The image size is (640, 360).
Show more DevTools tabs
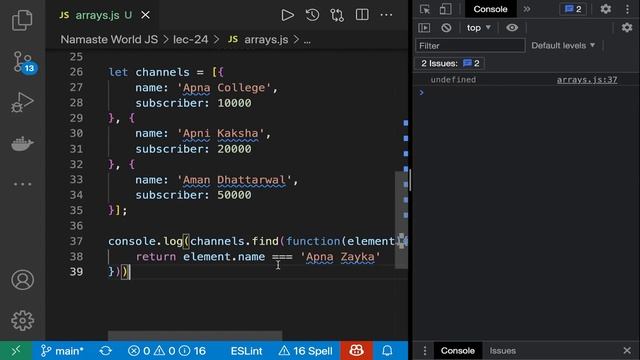click(x=527, y=9)
